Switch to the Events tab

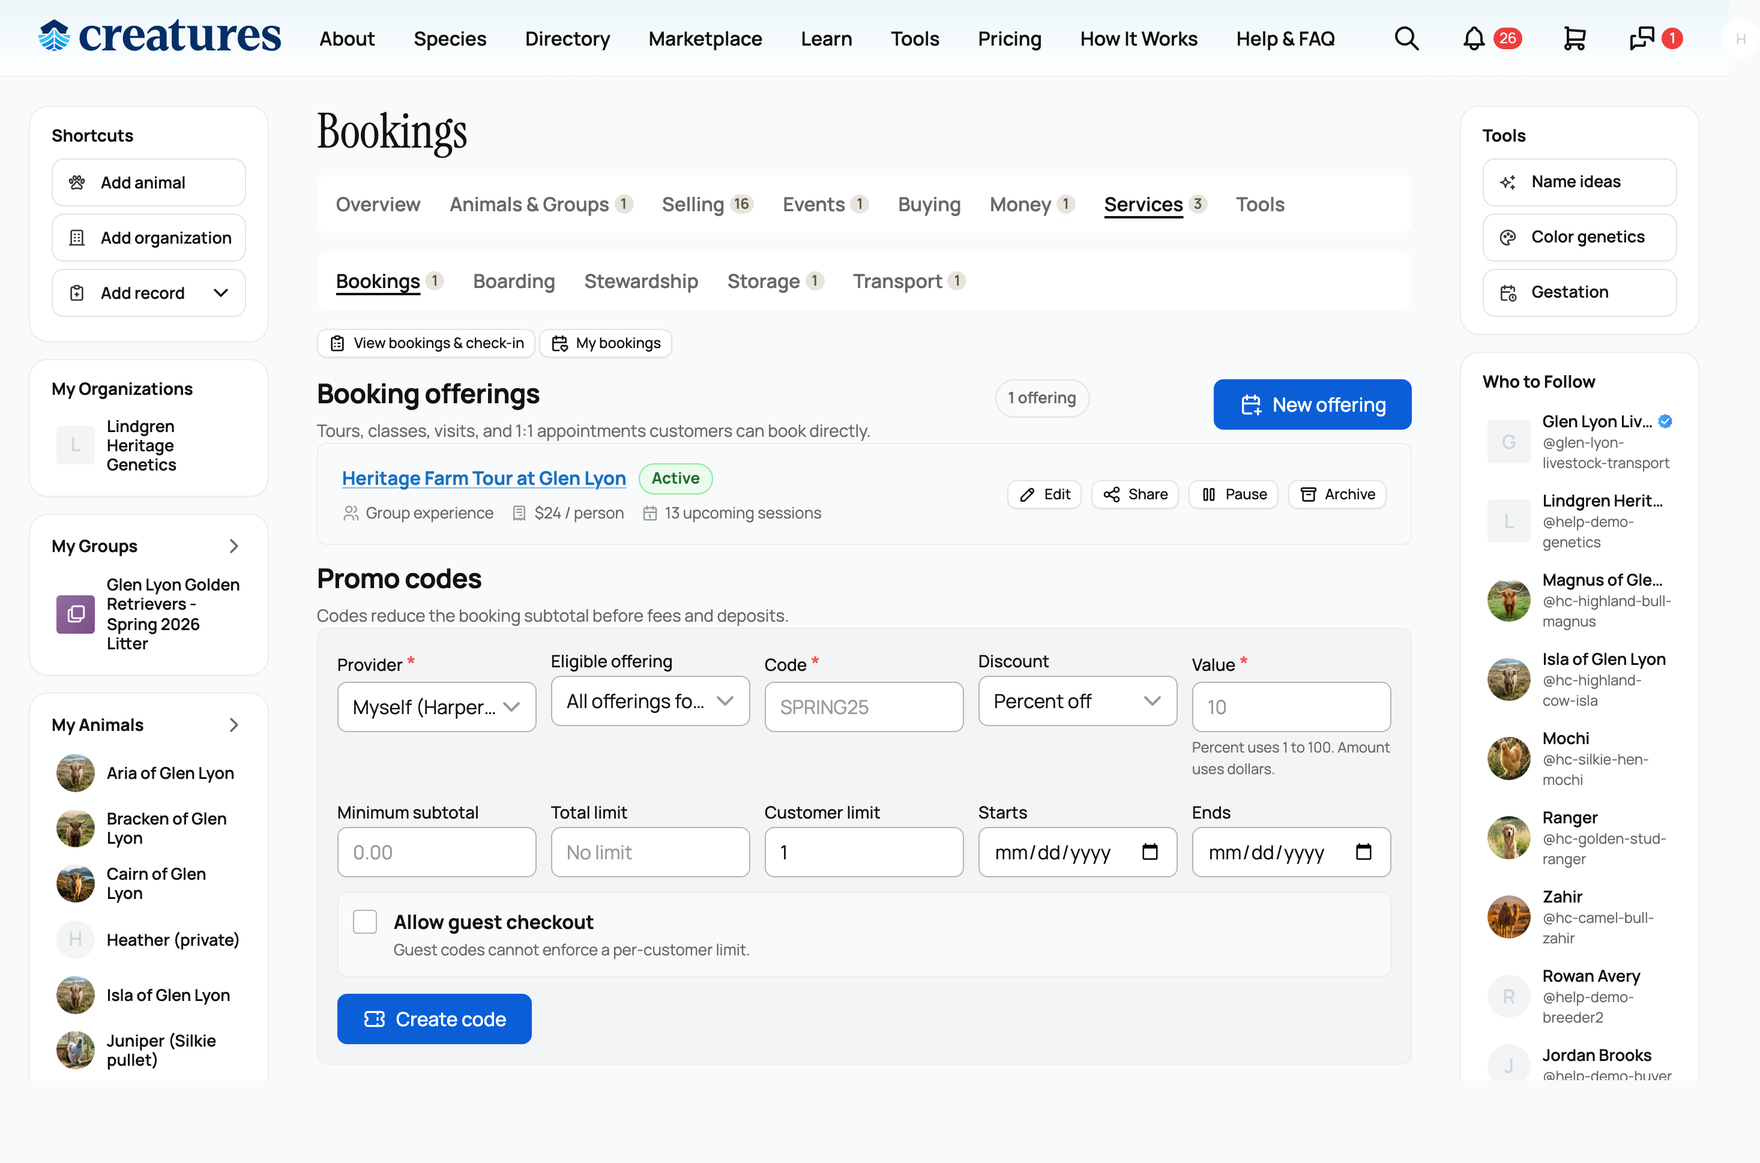(x=825, y=205)
